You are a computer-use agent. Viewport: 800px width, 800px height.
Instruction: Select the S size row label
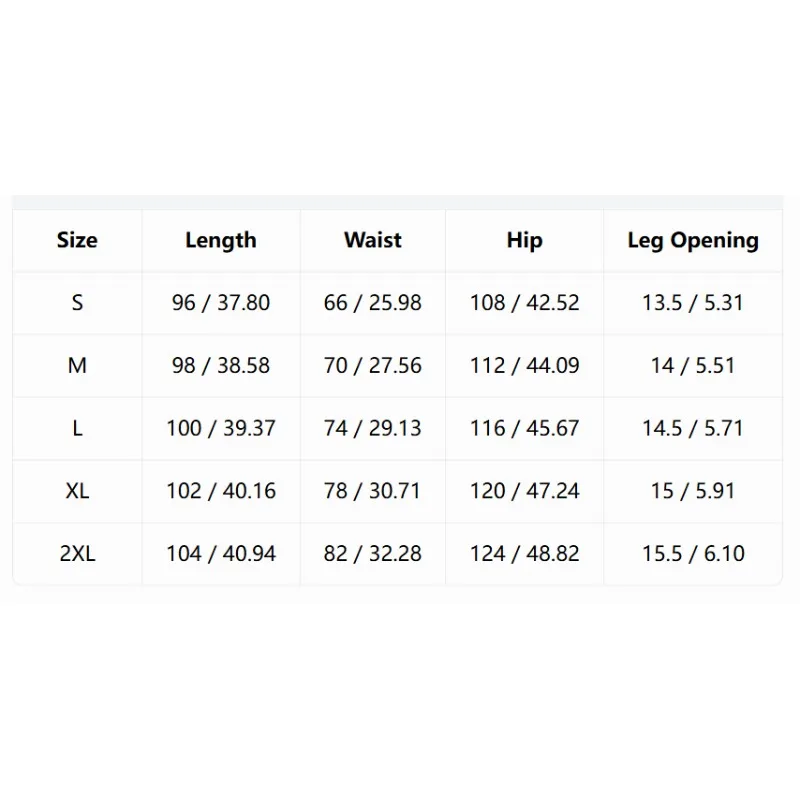point(77,303)
